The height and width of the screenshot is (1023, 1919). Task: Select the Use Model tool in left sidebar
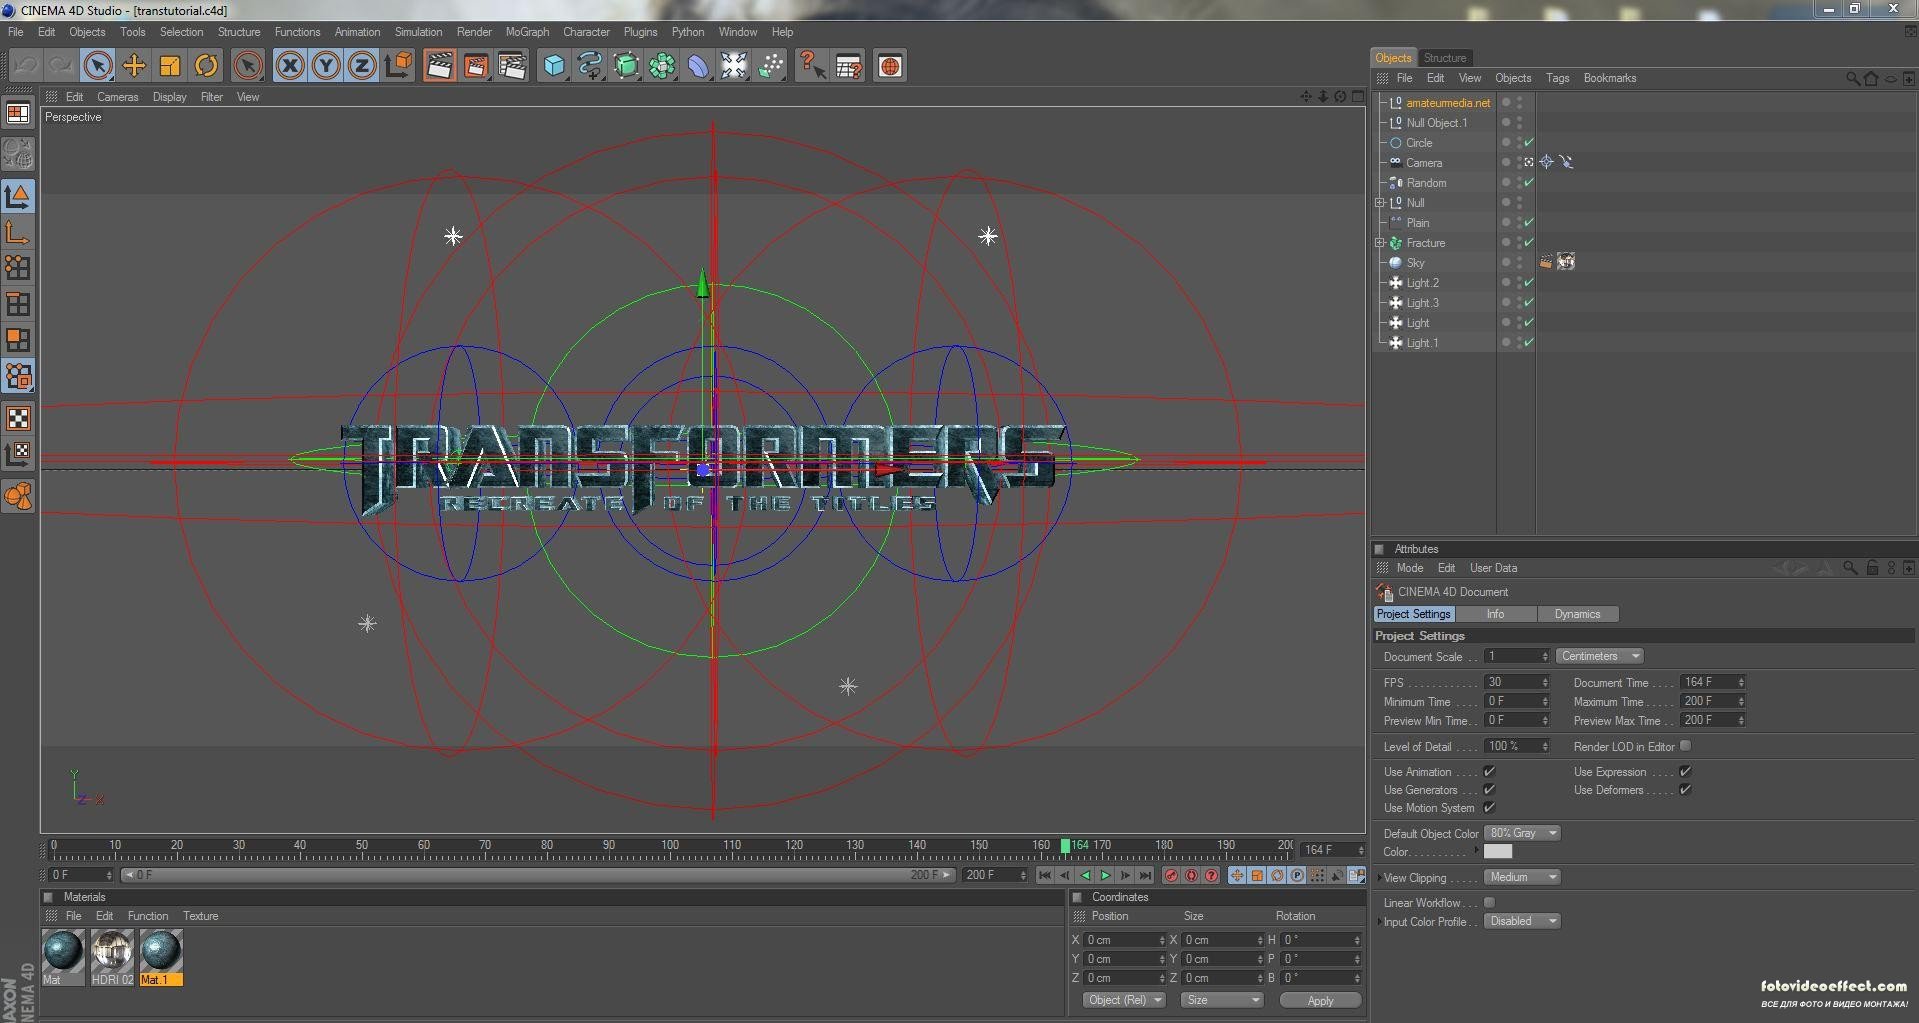click(18, 196)
